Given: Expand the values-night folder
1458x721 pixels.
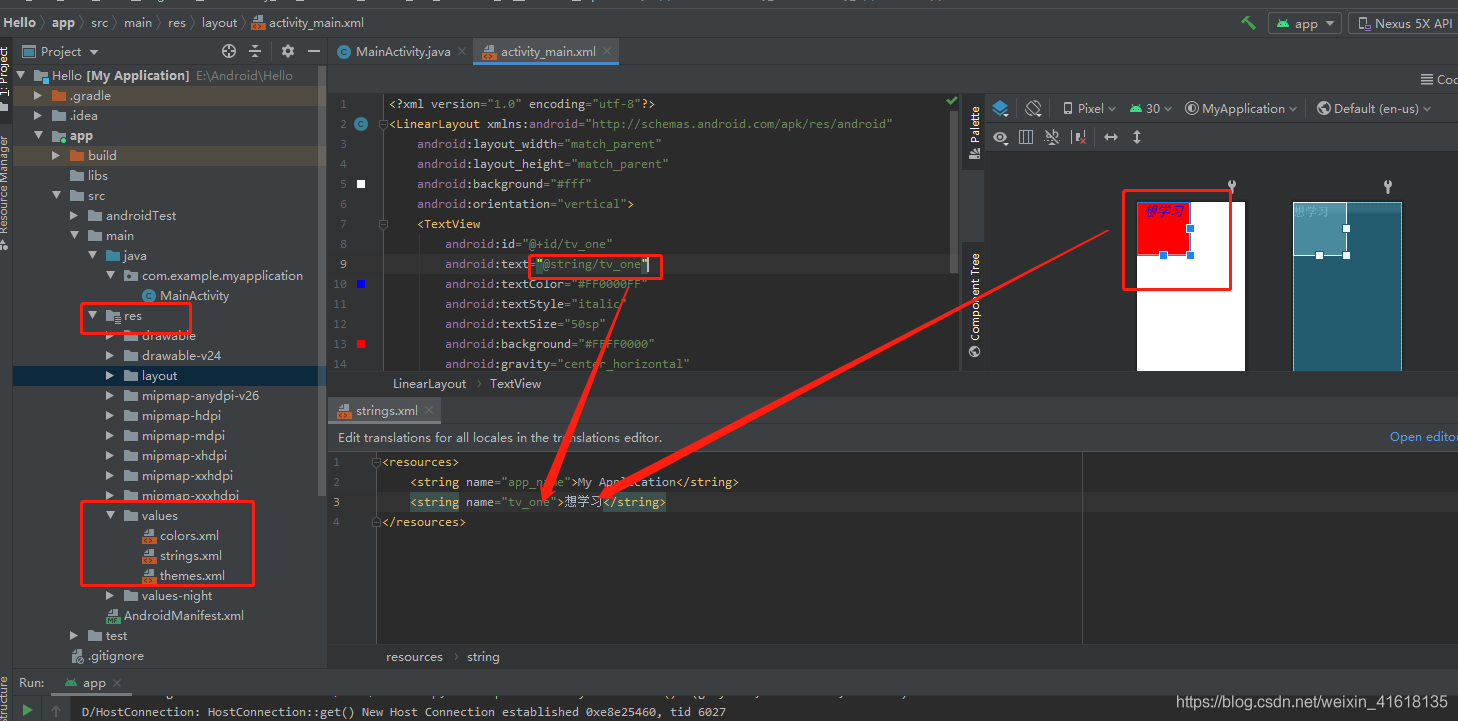Looking at the screenshot, I should 110,596.
